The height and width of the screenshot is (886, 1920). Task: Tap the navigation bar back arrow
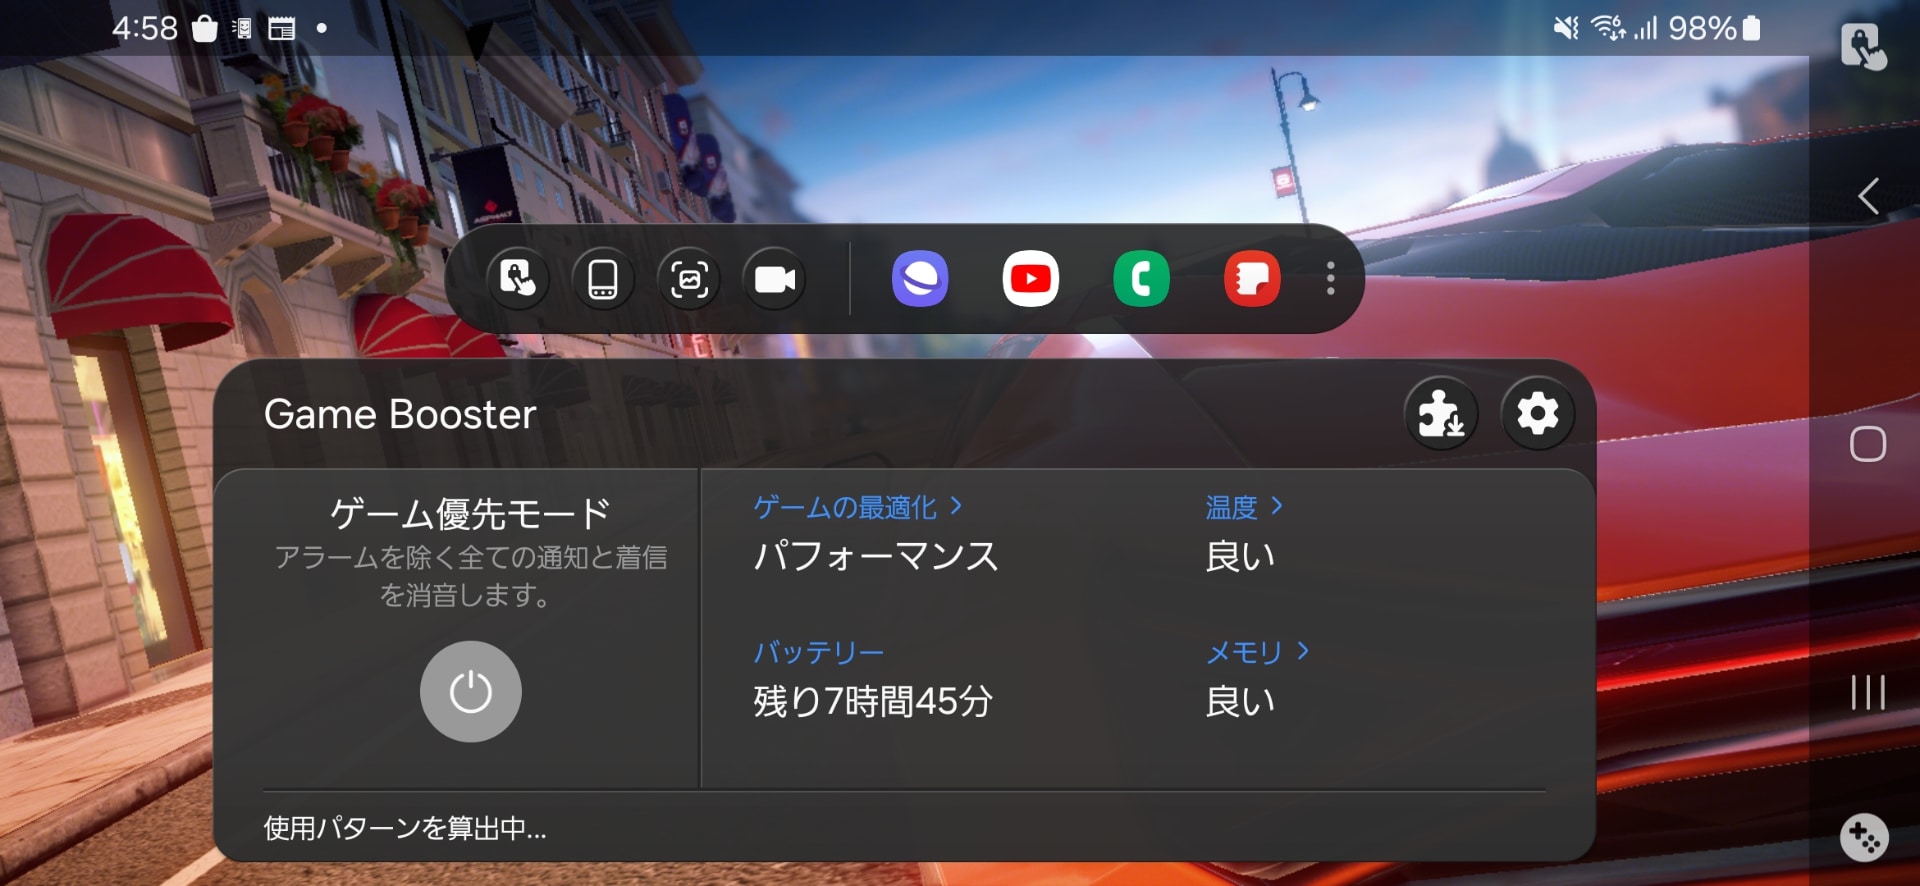(1868, 196)
